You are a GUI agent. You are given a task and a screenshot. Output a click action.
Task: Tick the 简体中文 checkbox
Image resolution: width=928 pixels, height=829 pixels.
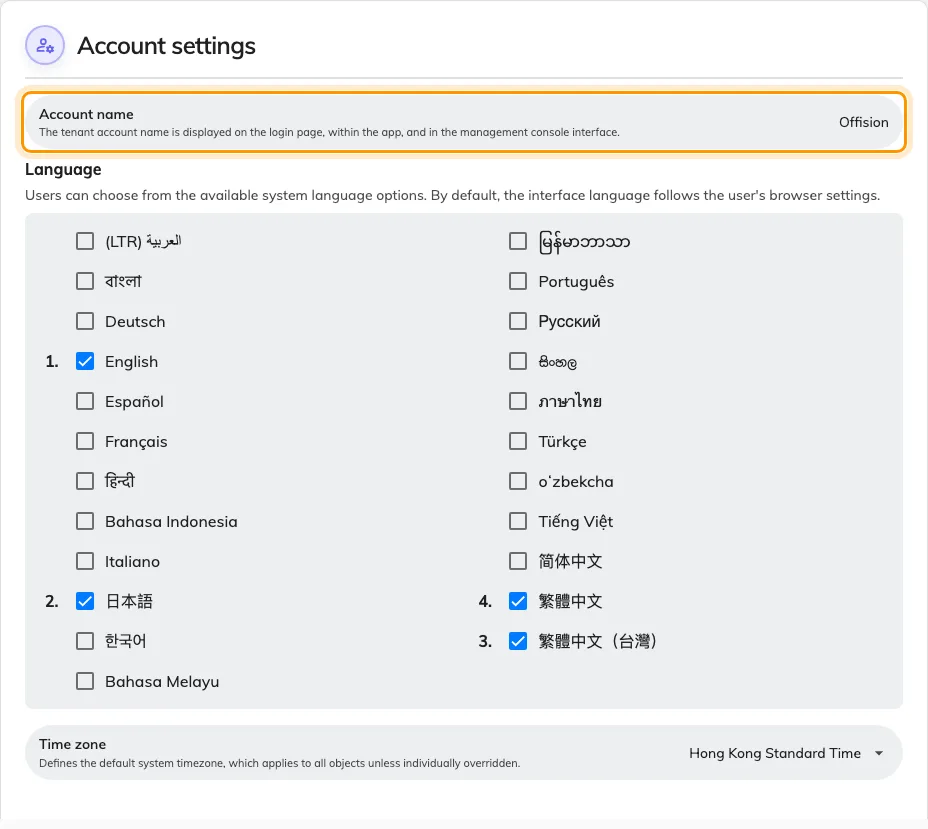tap(518, 562)
